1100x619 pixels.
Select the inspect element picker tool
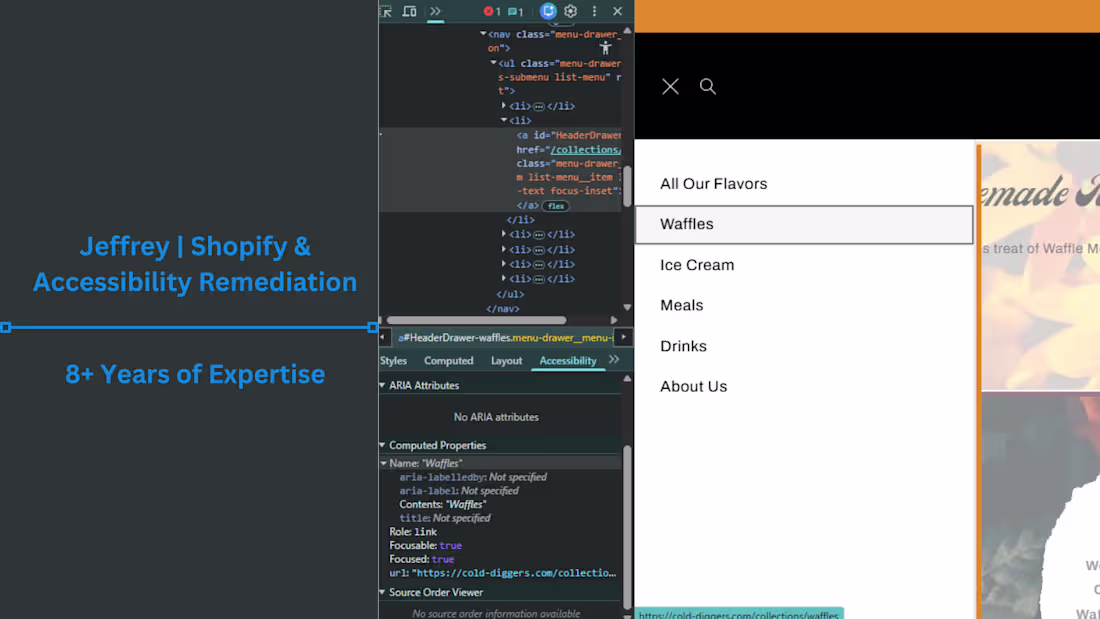coord(386,11)
